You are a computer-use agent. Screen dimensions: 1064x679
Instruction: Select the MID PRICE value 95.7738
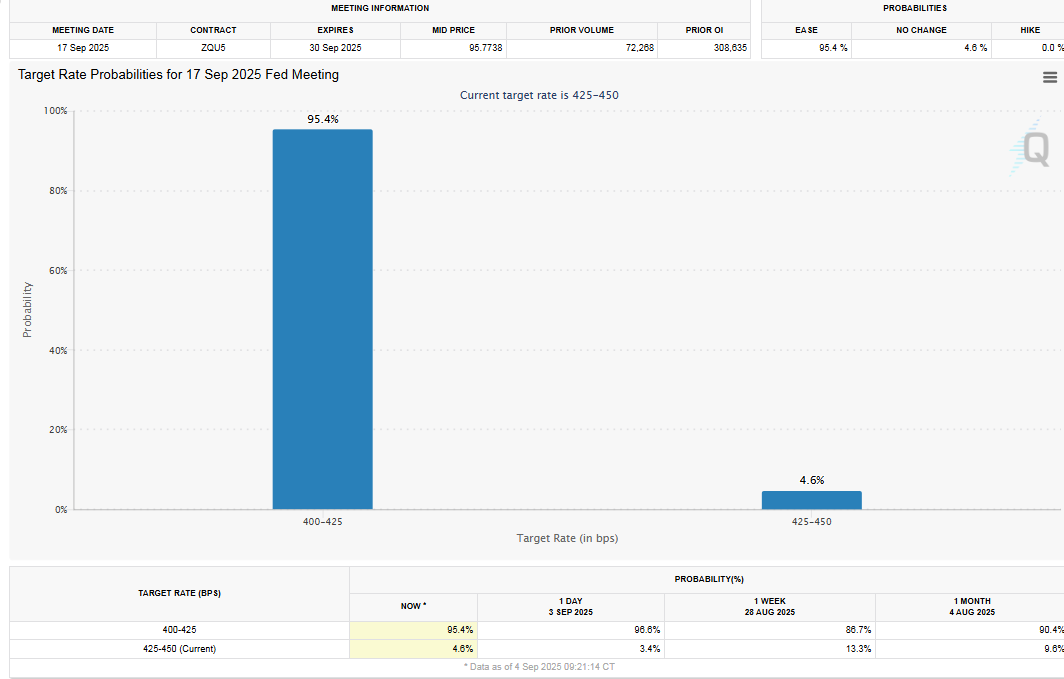click(x=453, y=48)
